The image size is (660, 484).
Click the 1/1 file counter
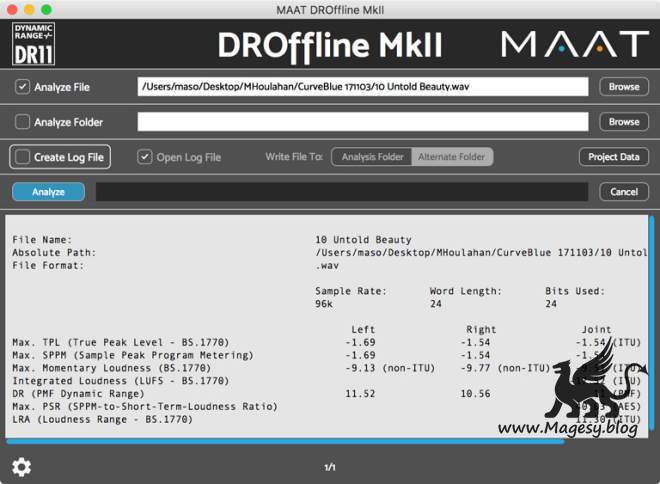[x=330, y=467]
